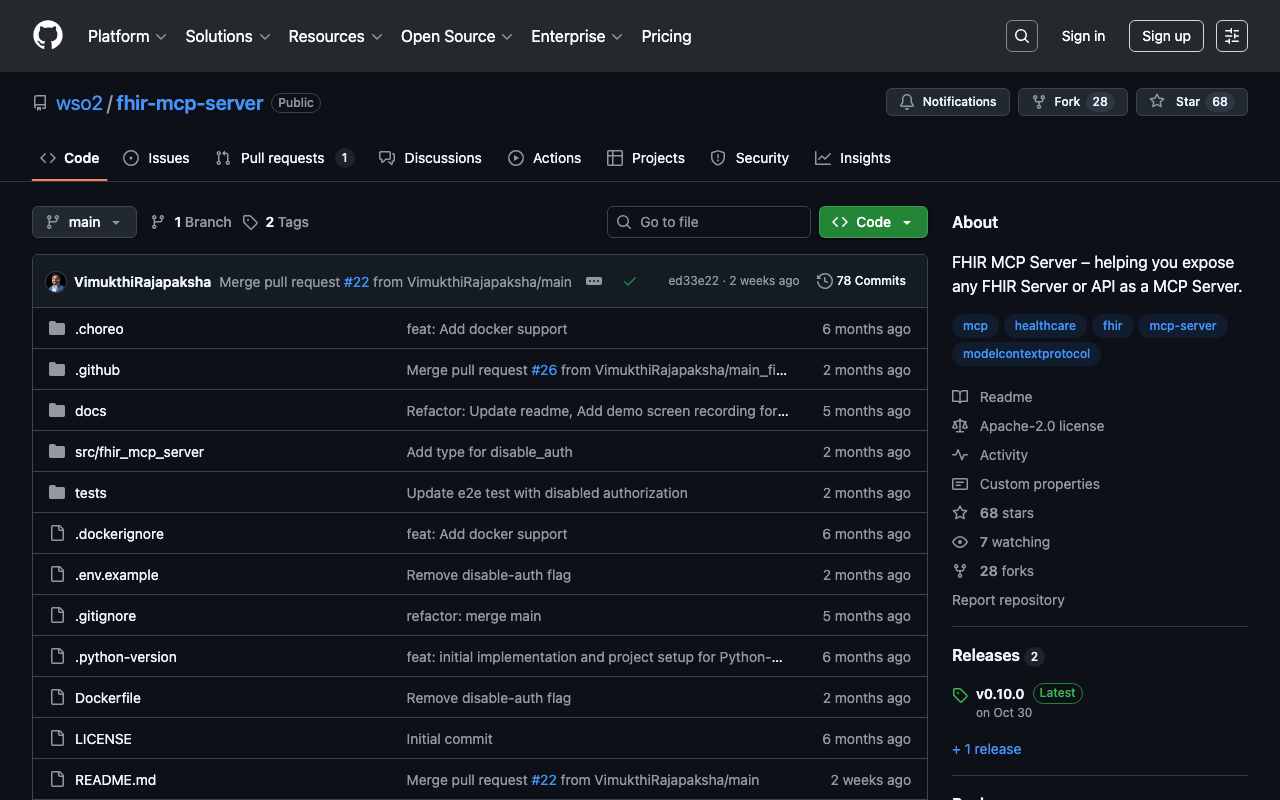Open the Solutions header menu

click(227, 36)
